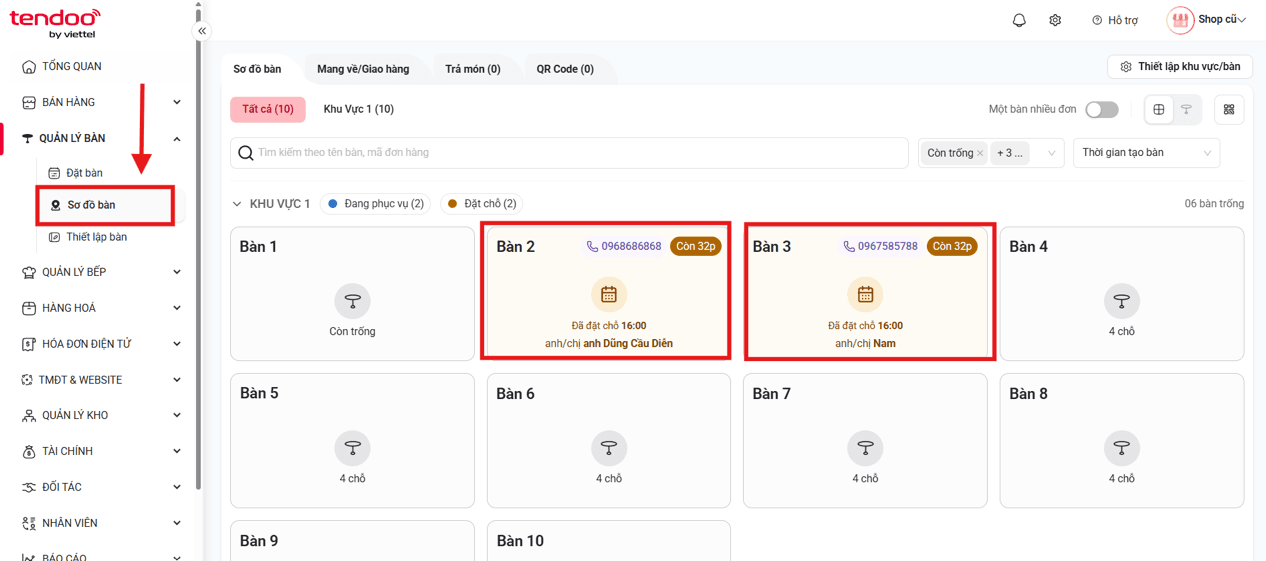Click the QR-style layout icon button

click(x=1229, y=109)
